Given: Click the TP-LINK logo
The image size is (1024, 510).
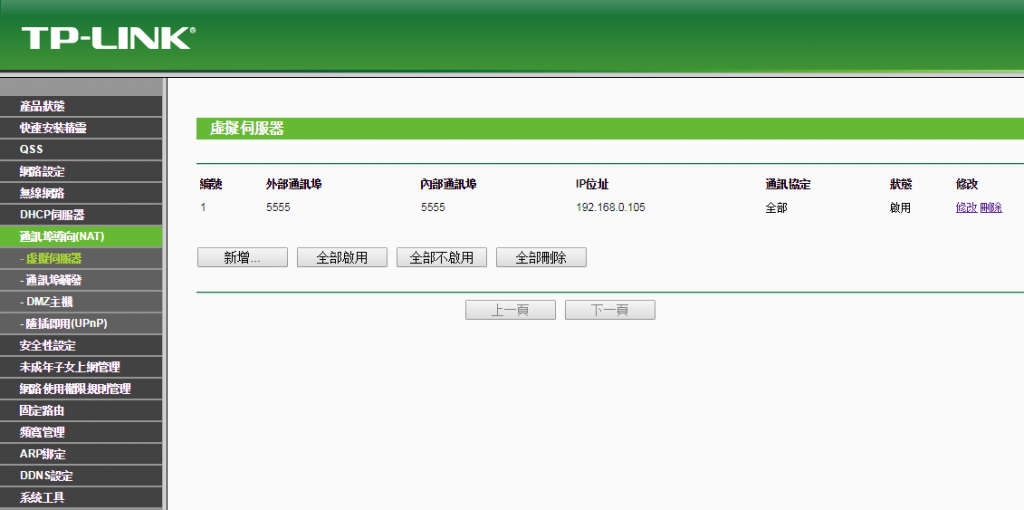Looking at the screenshot, I should (108, 38).
